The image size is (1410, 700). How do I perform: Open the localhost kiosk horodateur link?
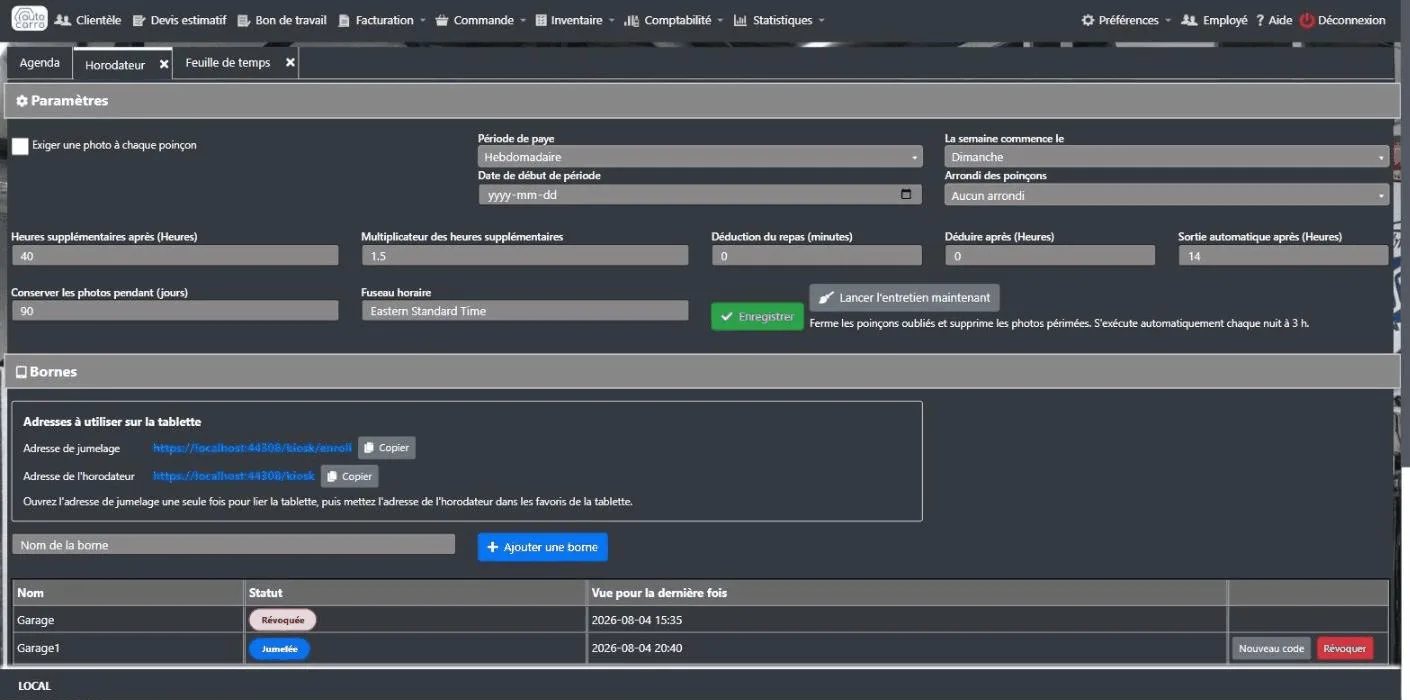[x=234, y=476]
